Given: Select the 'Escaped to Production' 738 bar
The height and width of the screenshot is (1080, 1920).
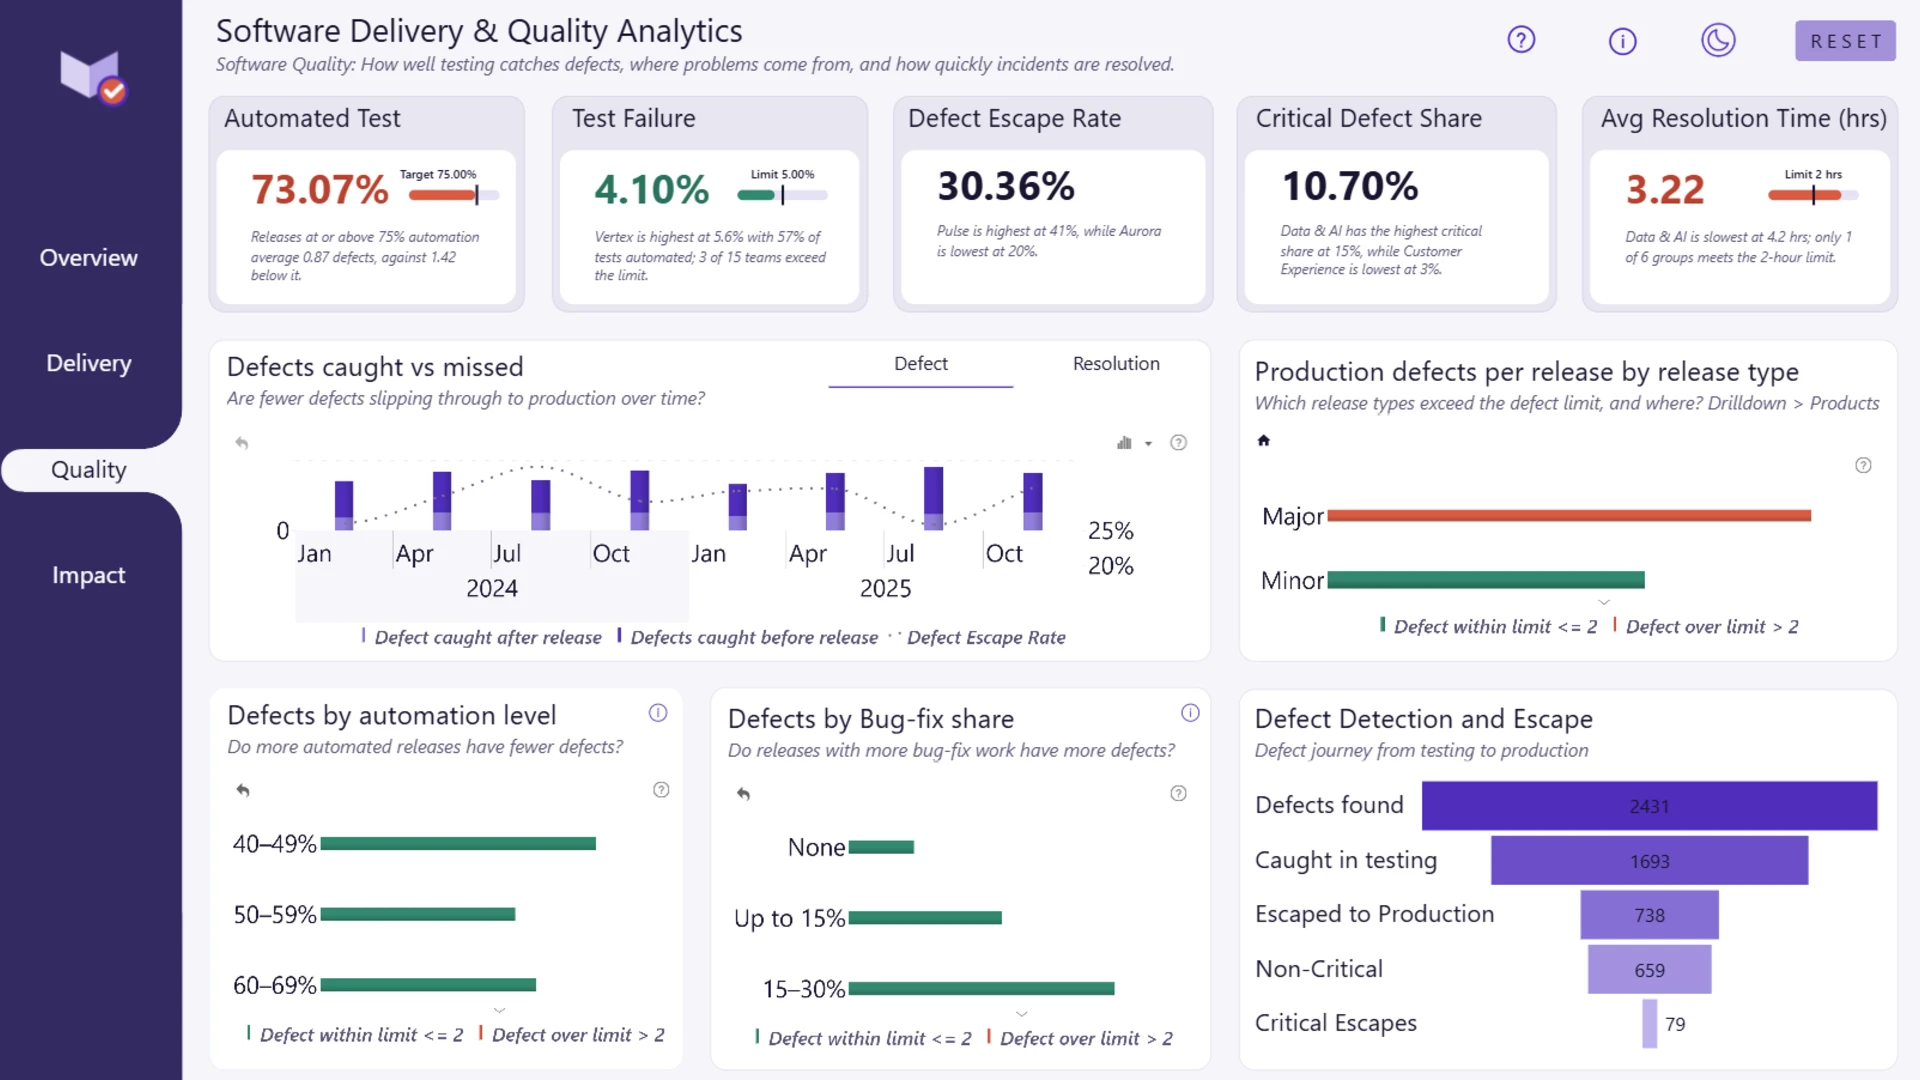Looking at the screenshot, I should click(x=1649, y=915).
